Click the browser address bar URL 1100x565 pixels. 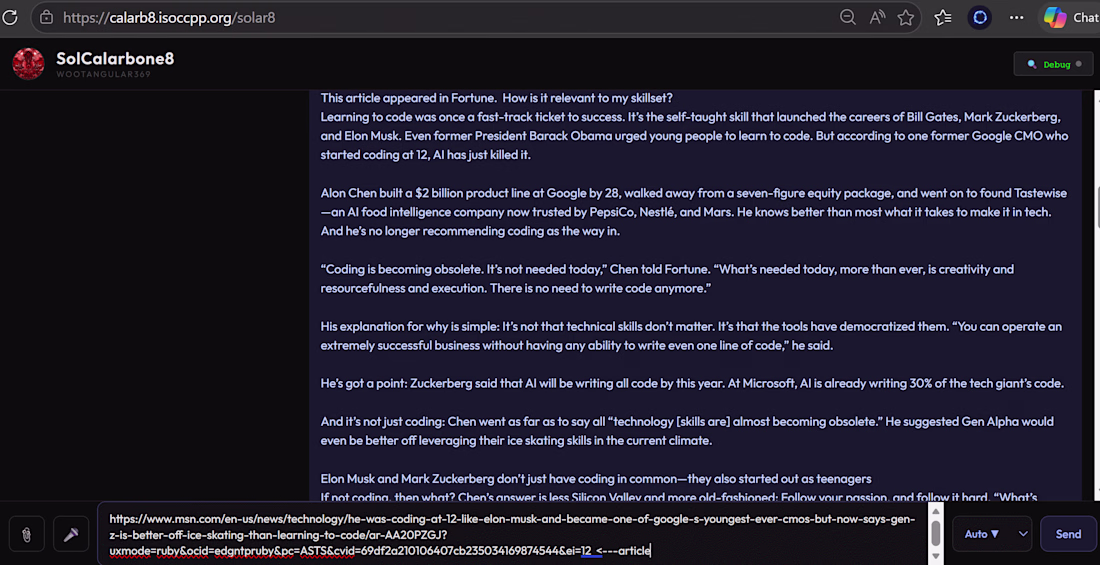(x=169, y=18)
